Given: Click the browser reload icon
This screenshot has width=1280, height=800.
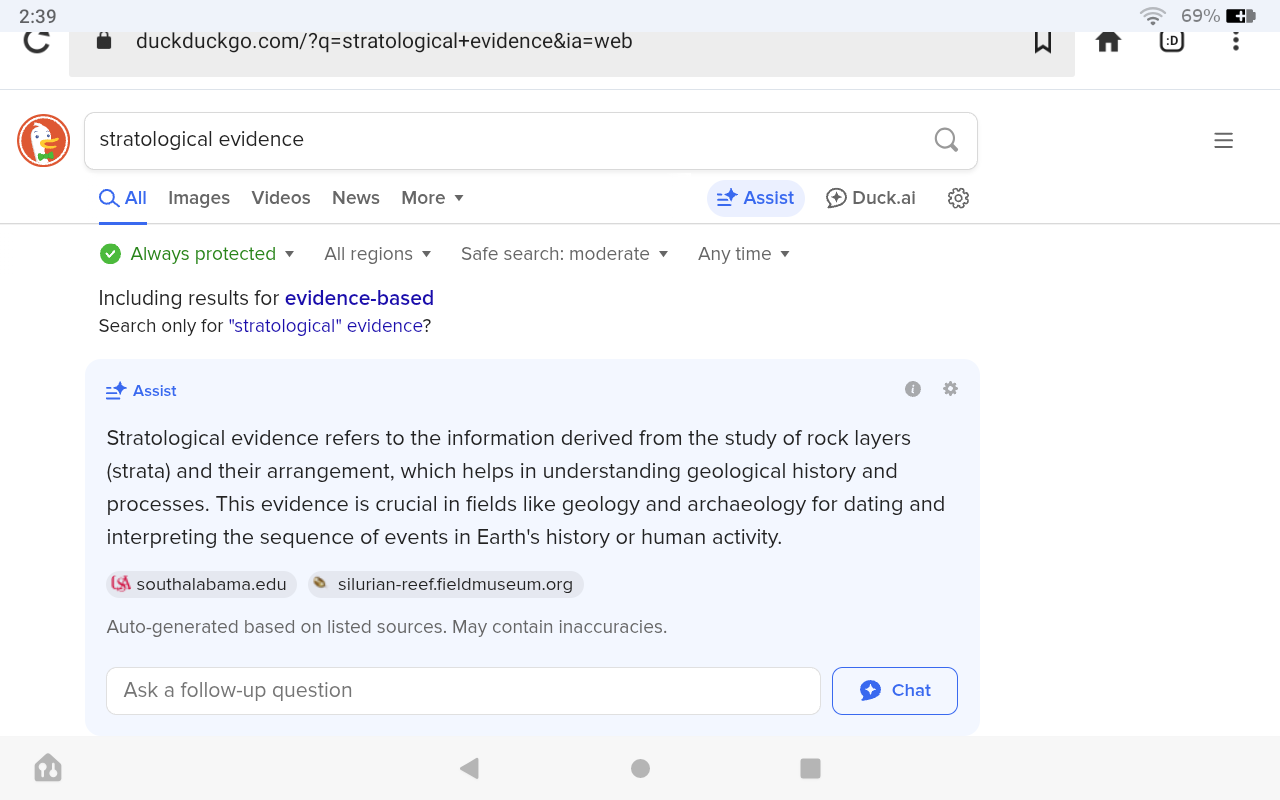Looking at the screenshot, I should click(x=37, y=42).
